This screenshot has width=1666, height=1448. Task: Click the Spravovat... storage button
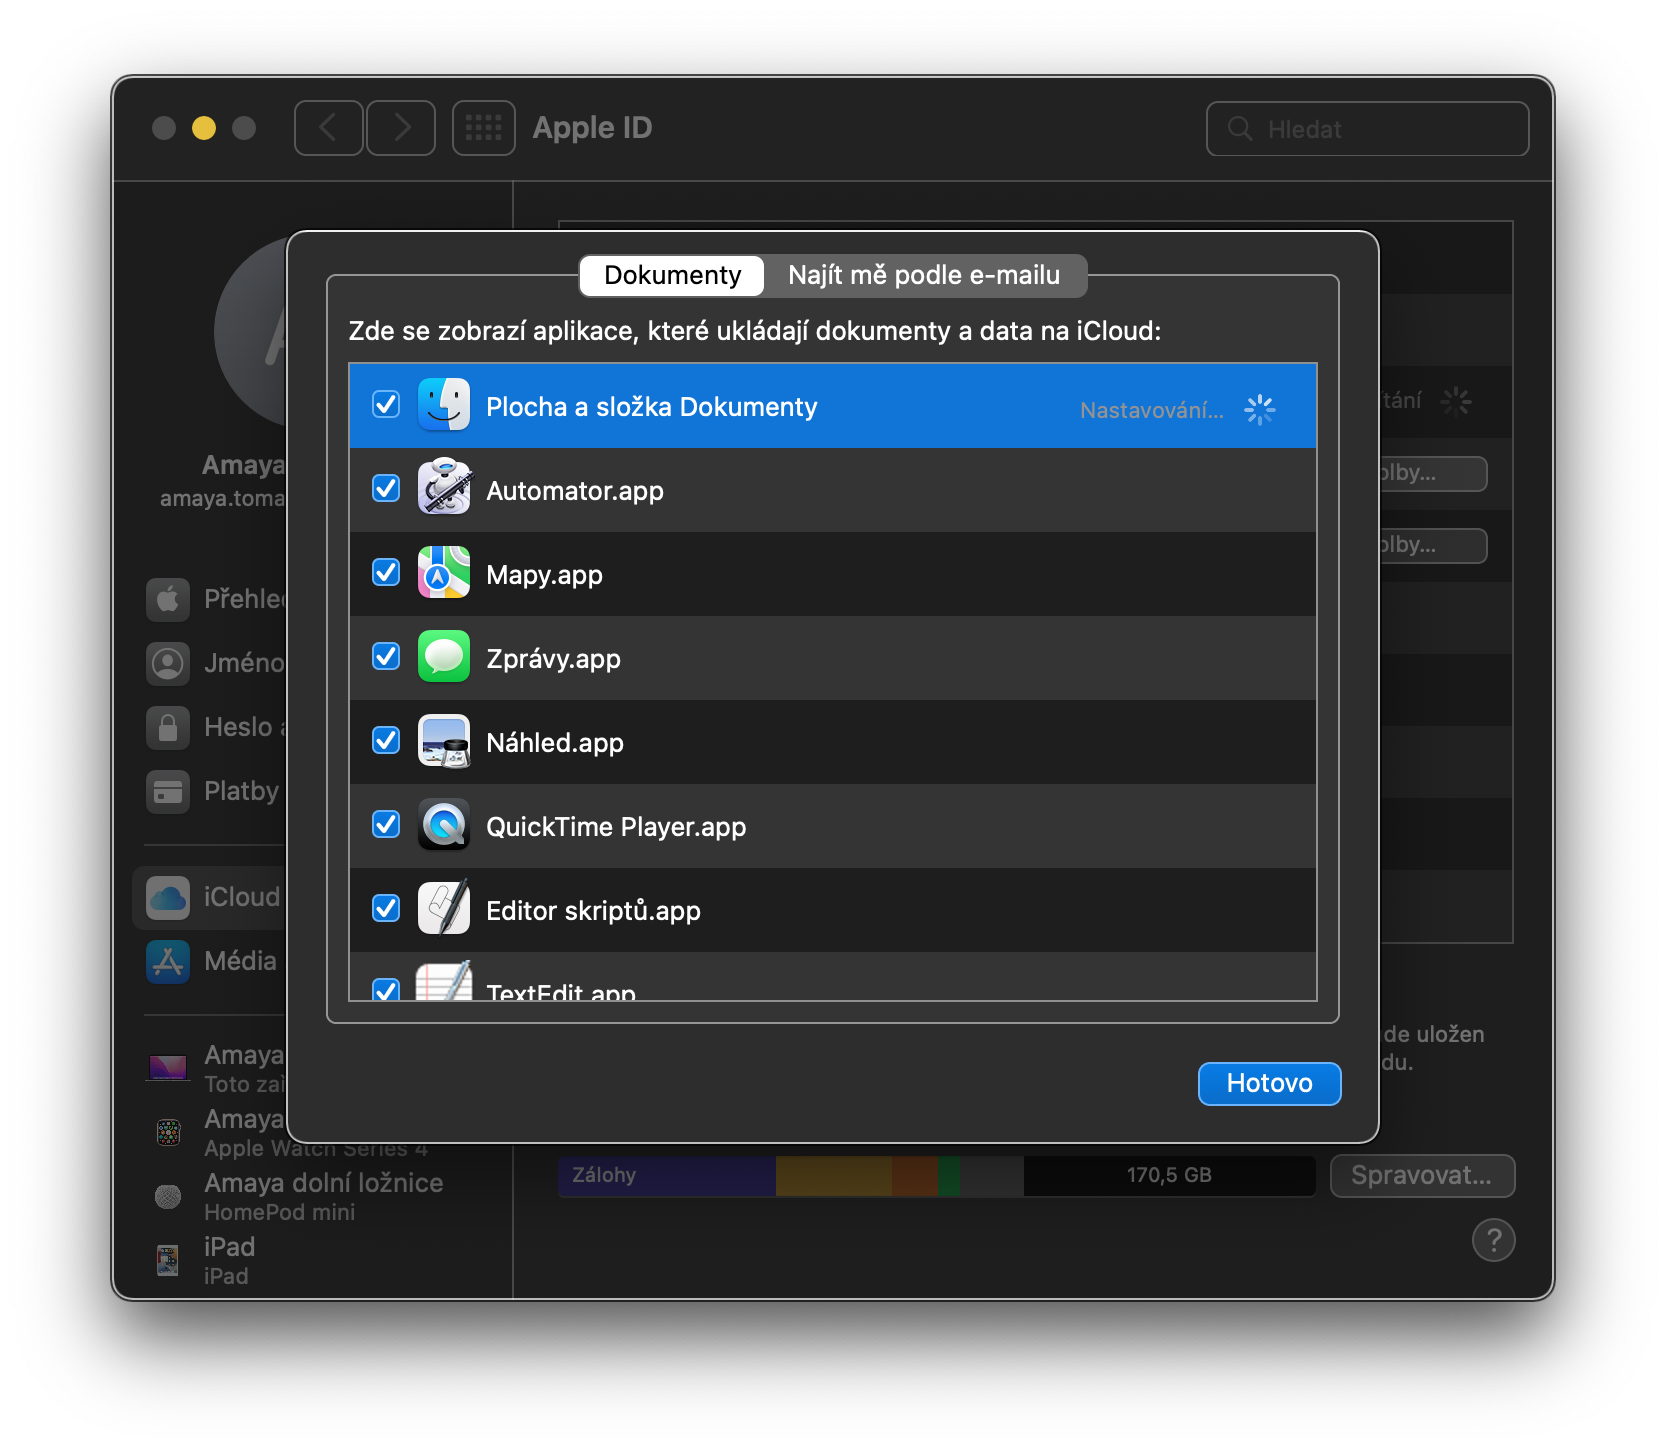[x=1422, y=1175]
